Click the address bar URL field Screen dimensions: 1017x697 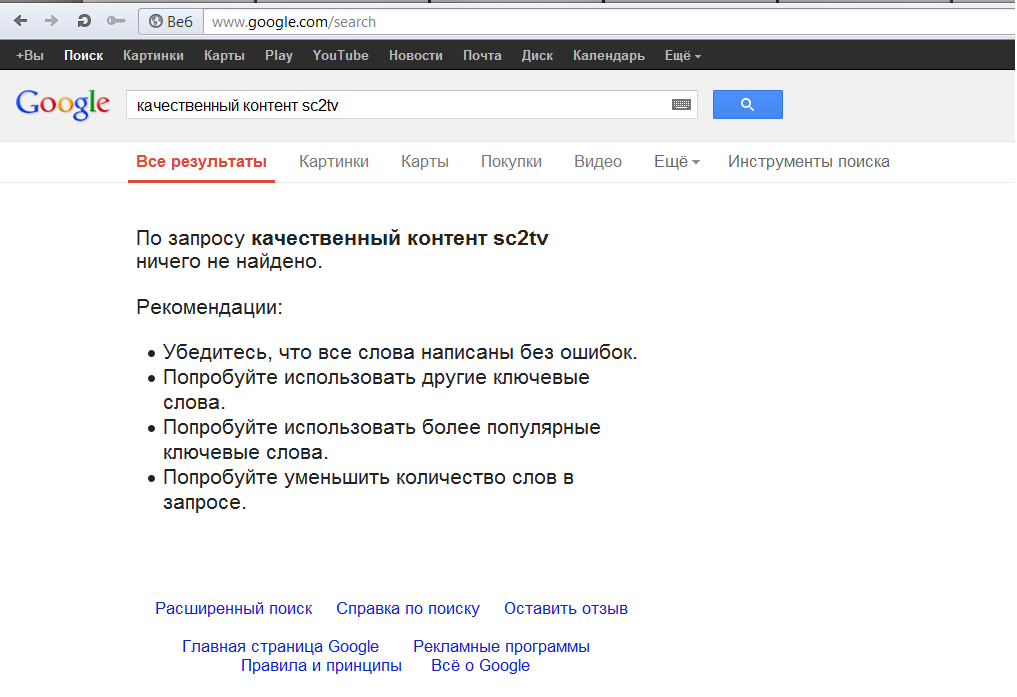point(610,21)
